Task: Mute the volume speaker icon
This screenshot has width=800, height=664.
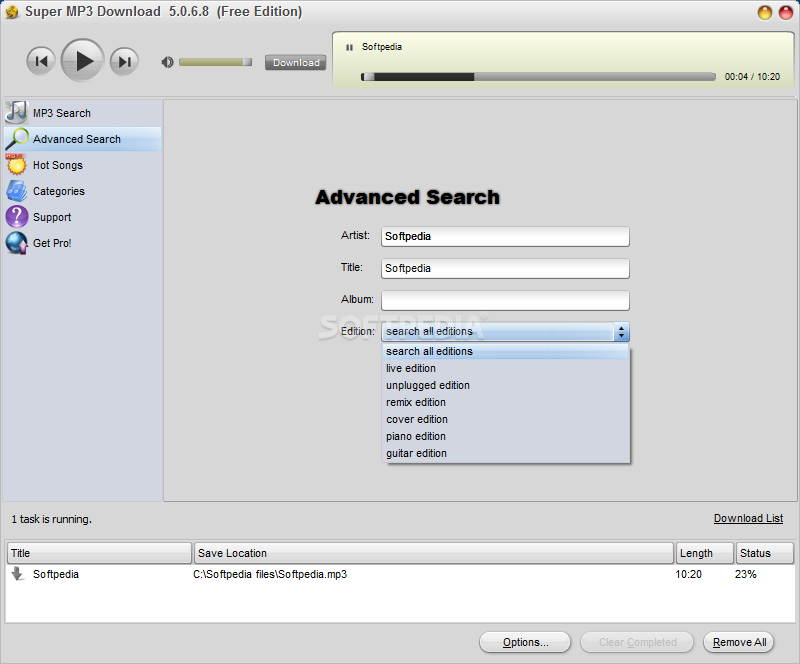Action: (167, 62)
